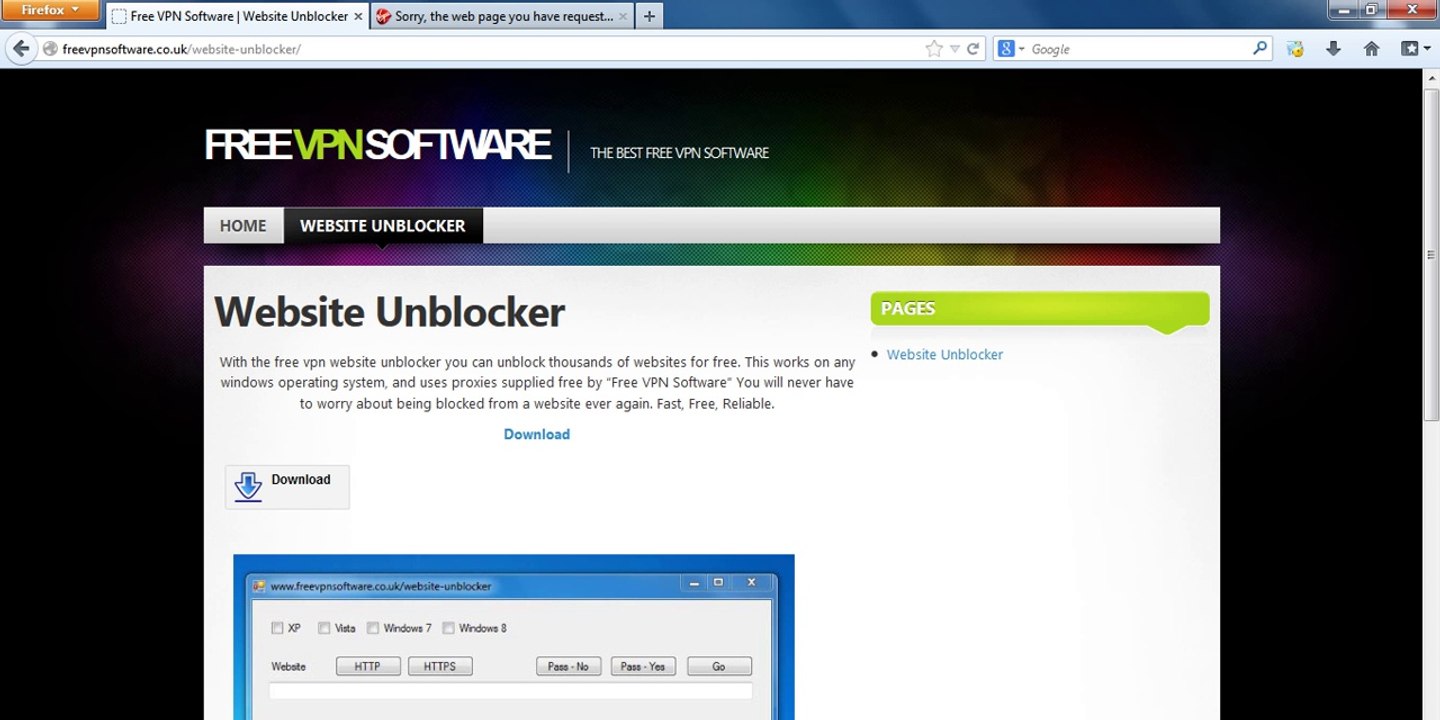Screen dimensions: 1440x720
Task: Bookmark this page with the star icon
Action: (934, 49)
